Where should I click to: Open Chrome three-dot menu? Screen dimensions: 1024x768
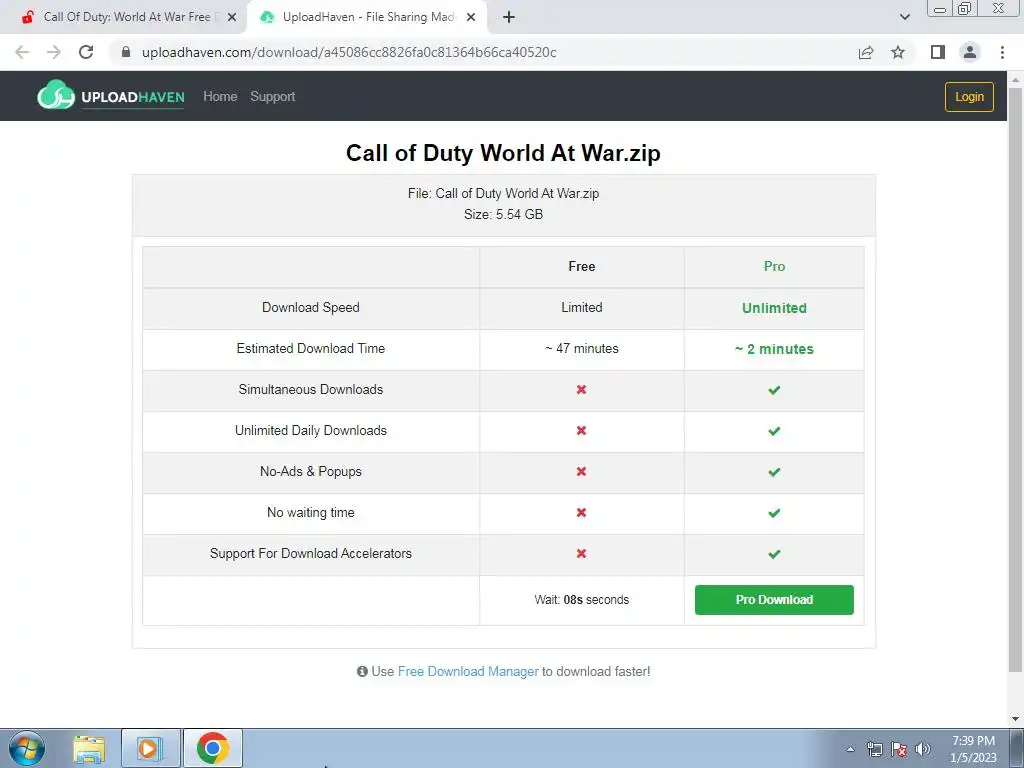tap(1002, 52)
